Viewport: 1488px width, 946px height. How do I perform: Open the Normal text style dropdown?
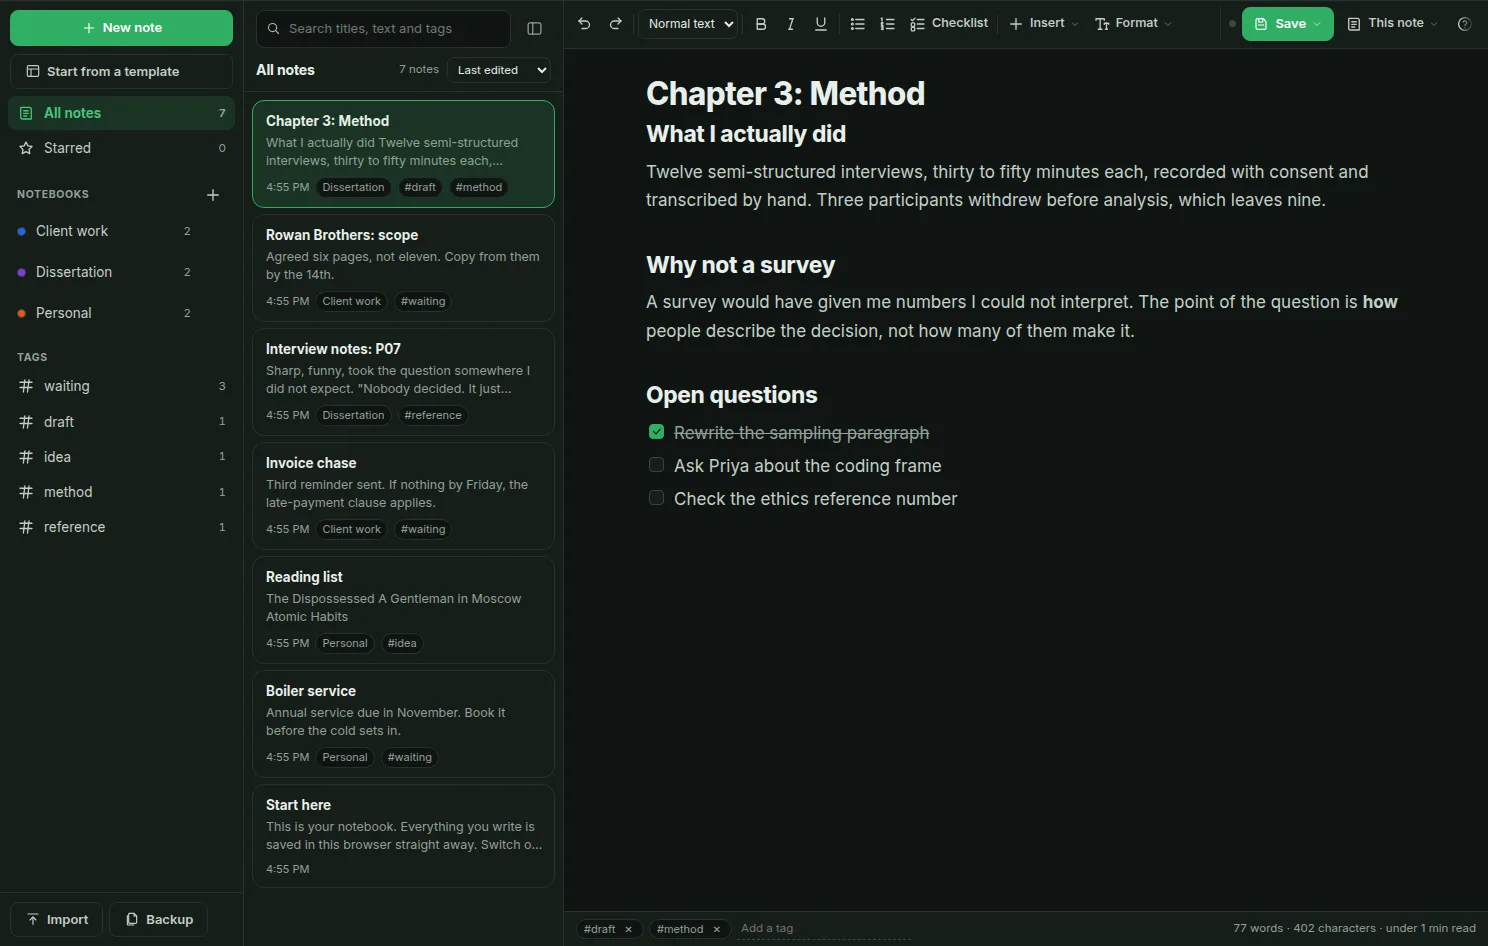click(x=690, y=24)
